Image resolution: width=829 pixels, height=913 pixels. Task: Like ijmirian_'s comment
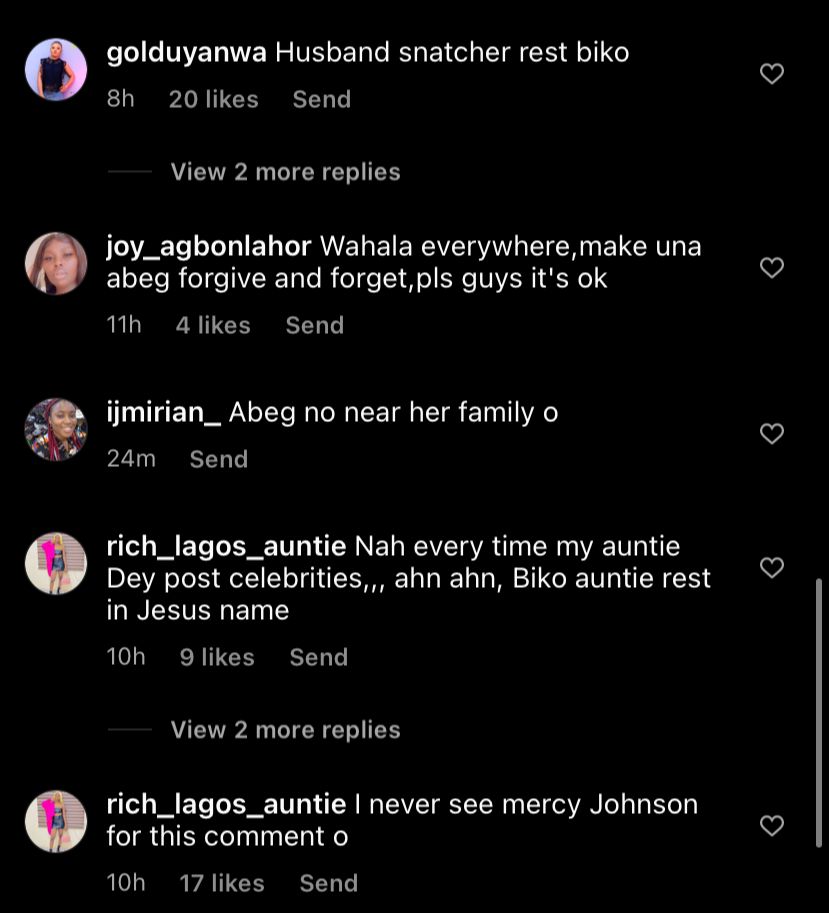coord(771,434)
